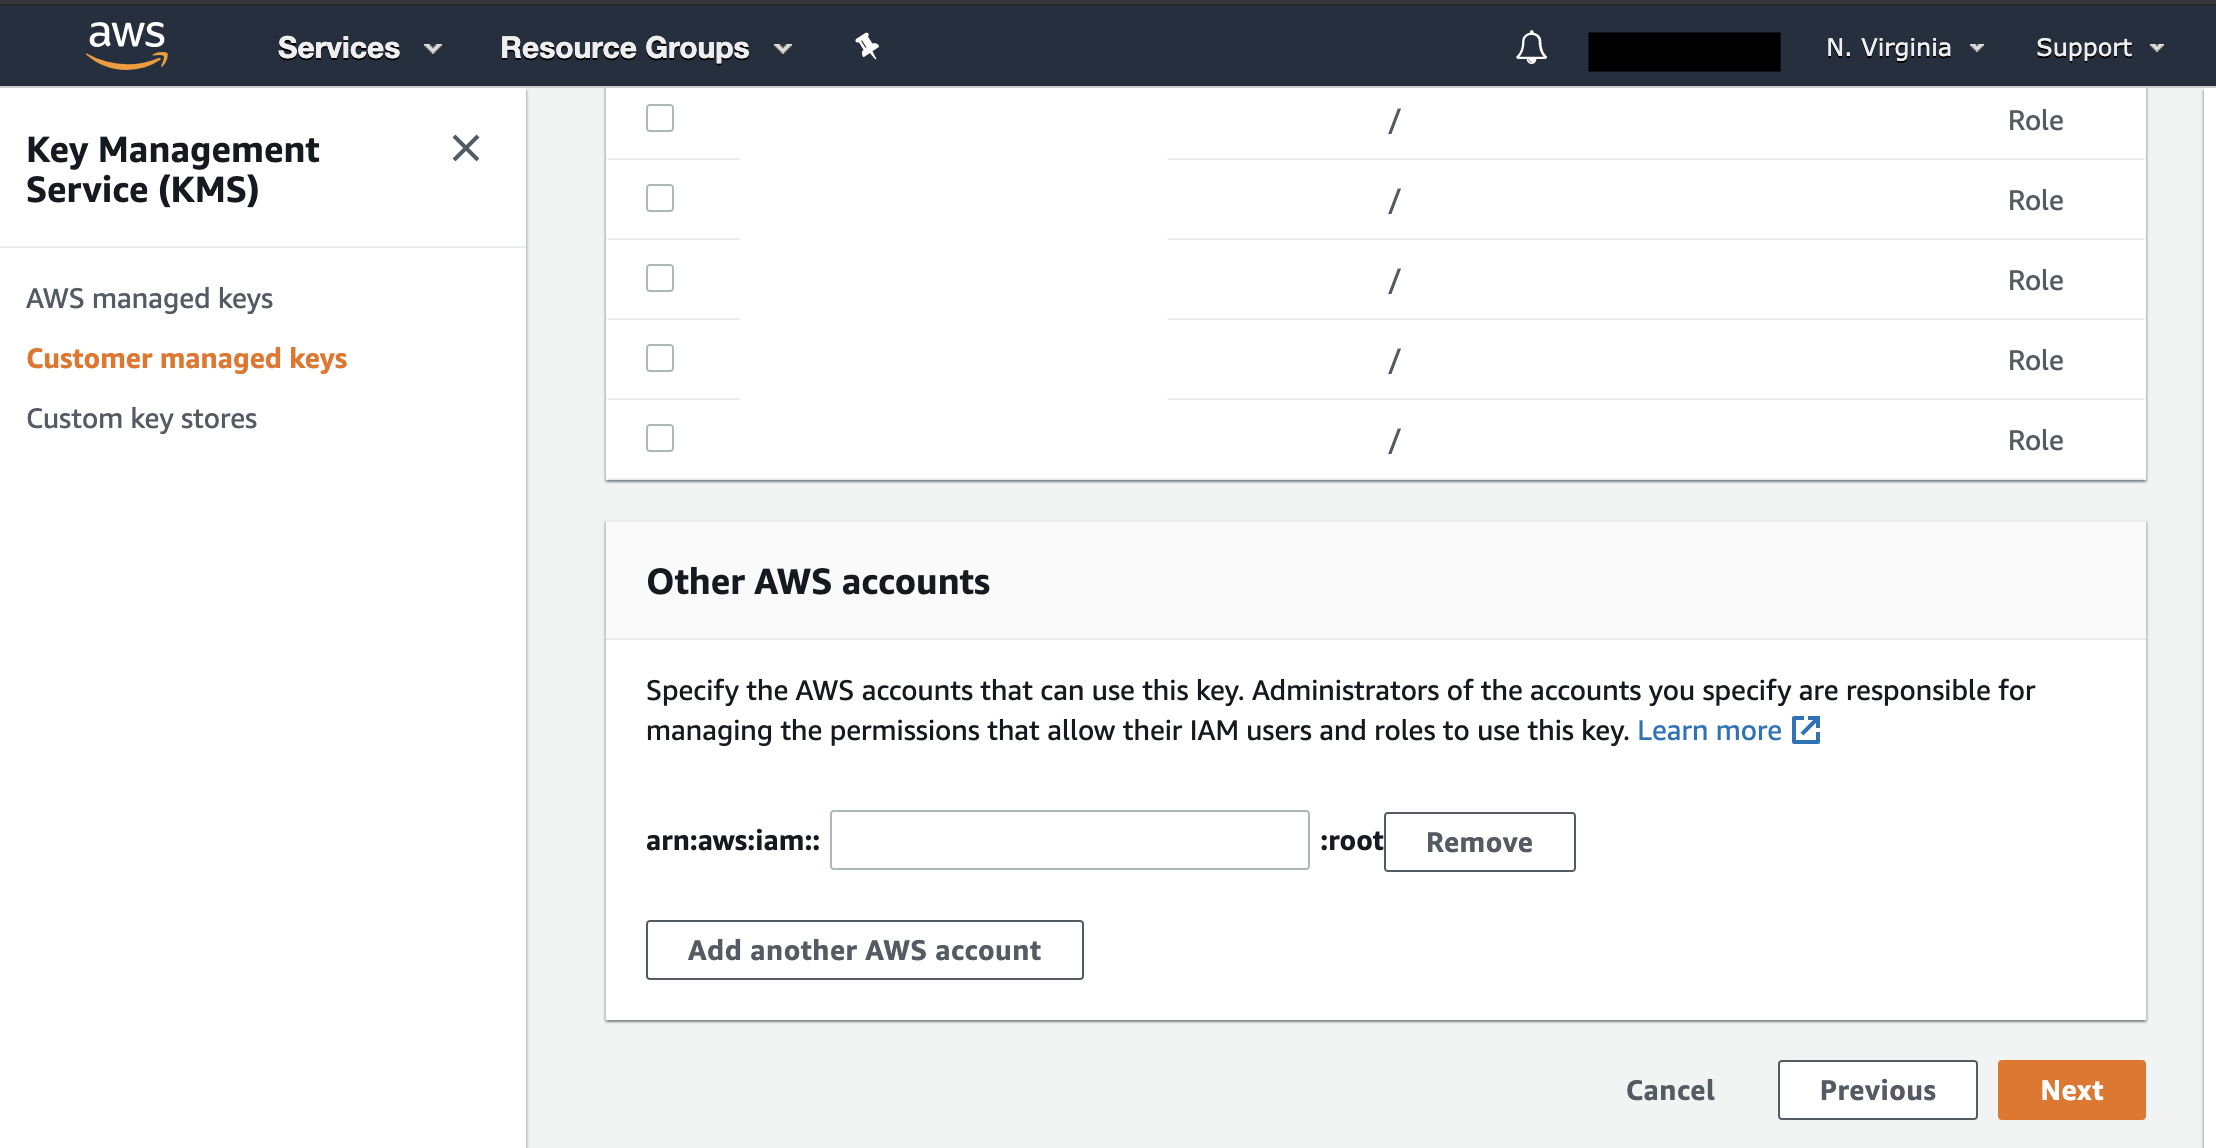Click the Previous navigation button

point(1878,1089)
